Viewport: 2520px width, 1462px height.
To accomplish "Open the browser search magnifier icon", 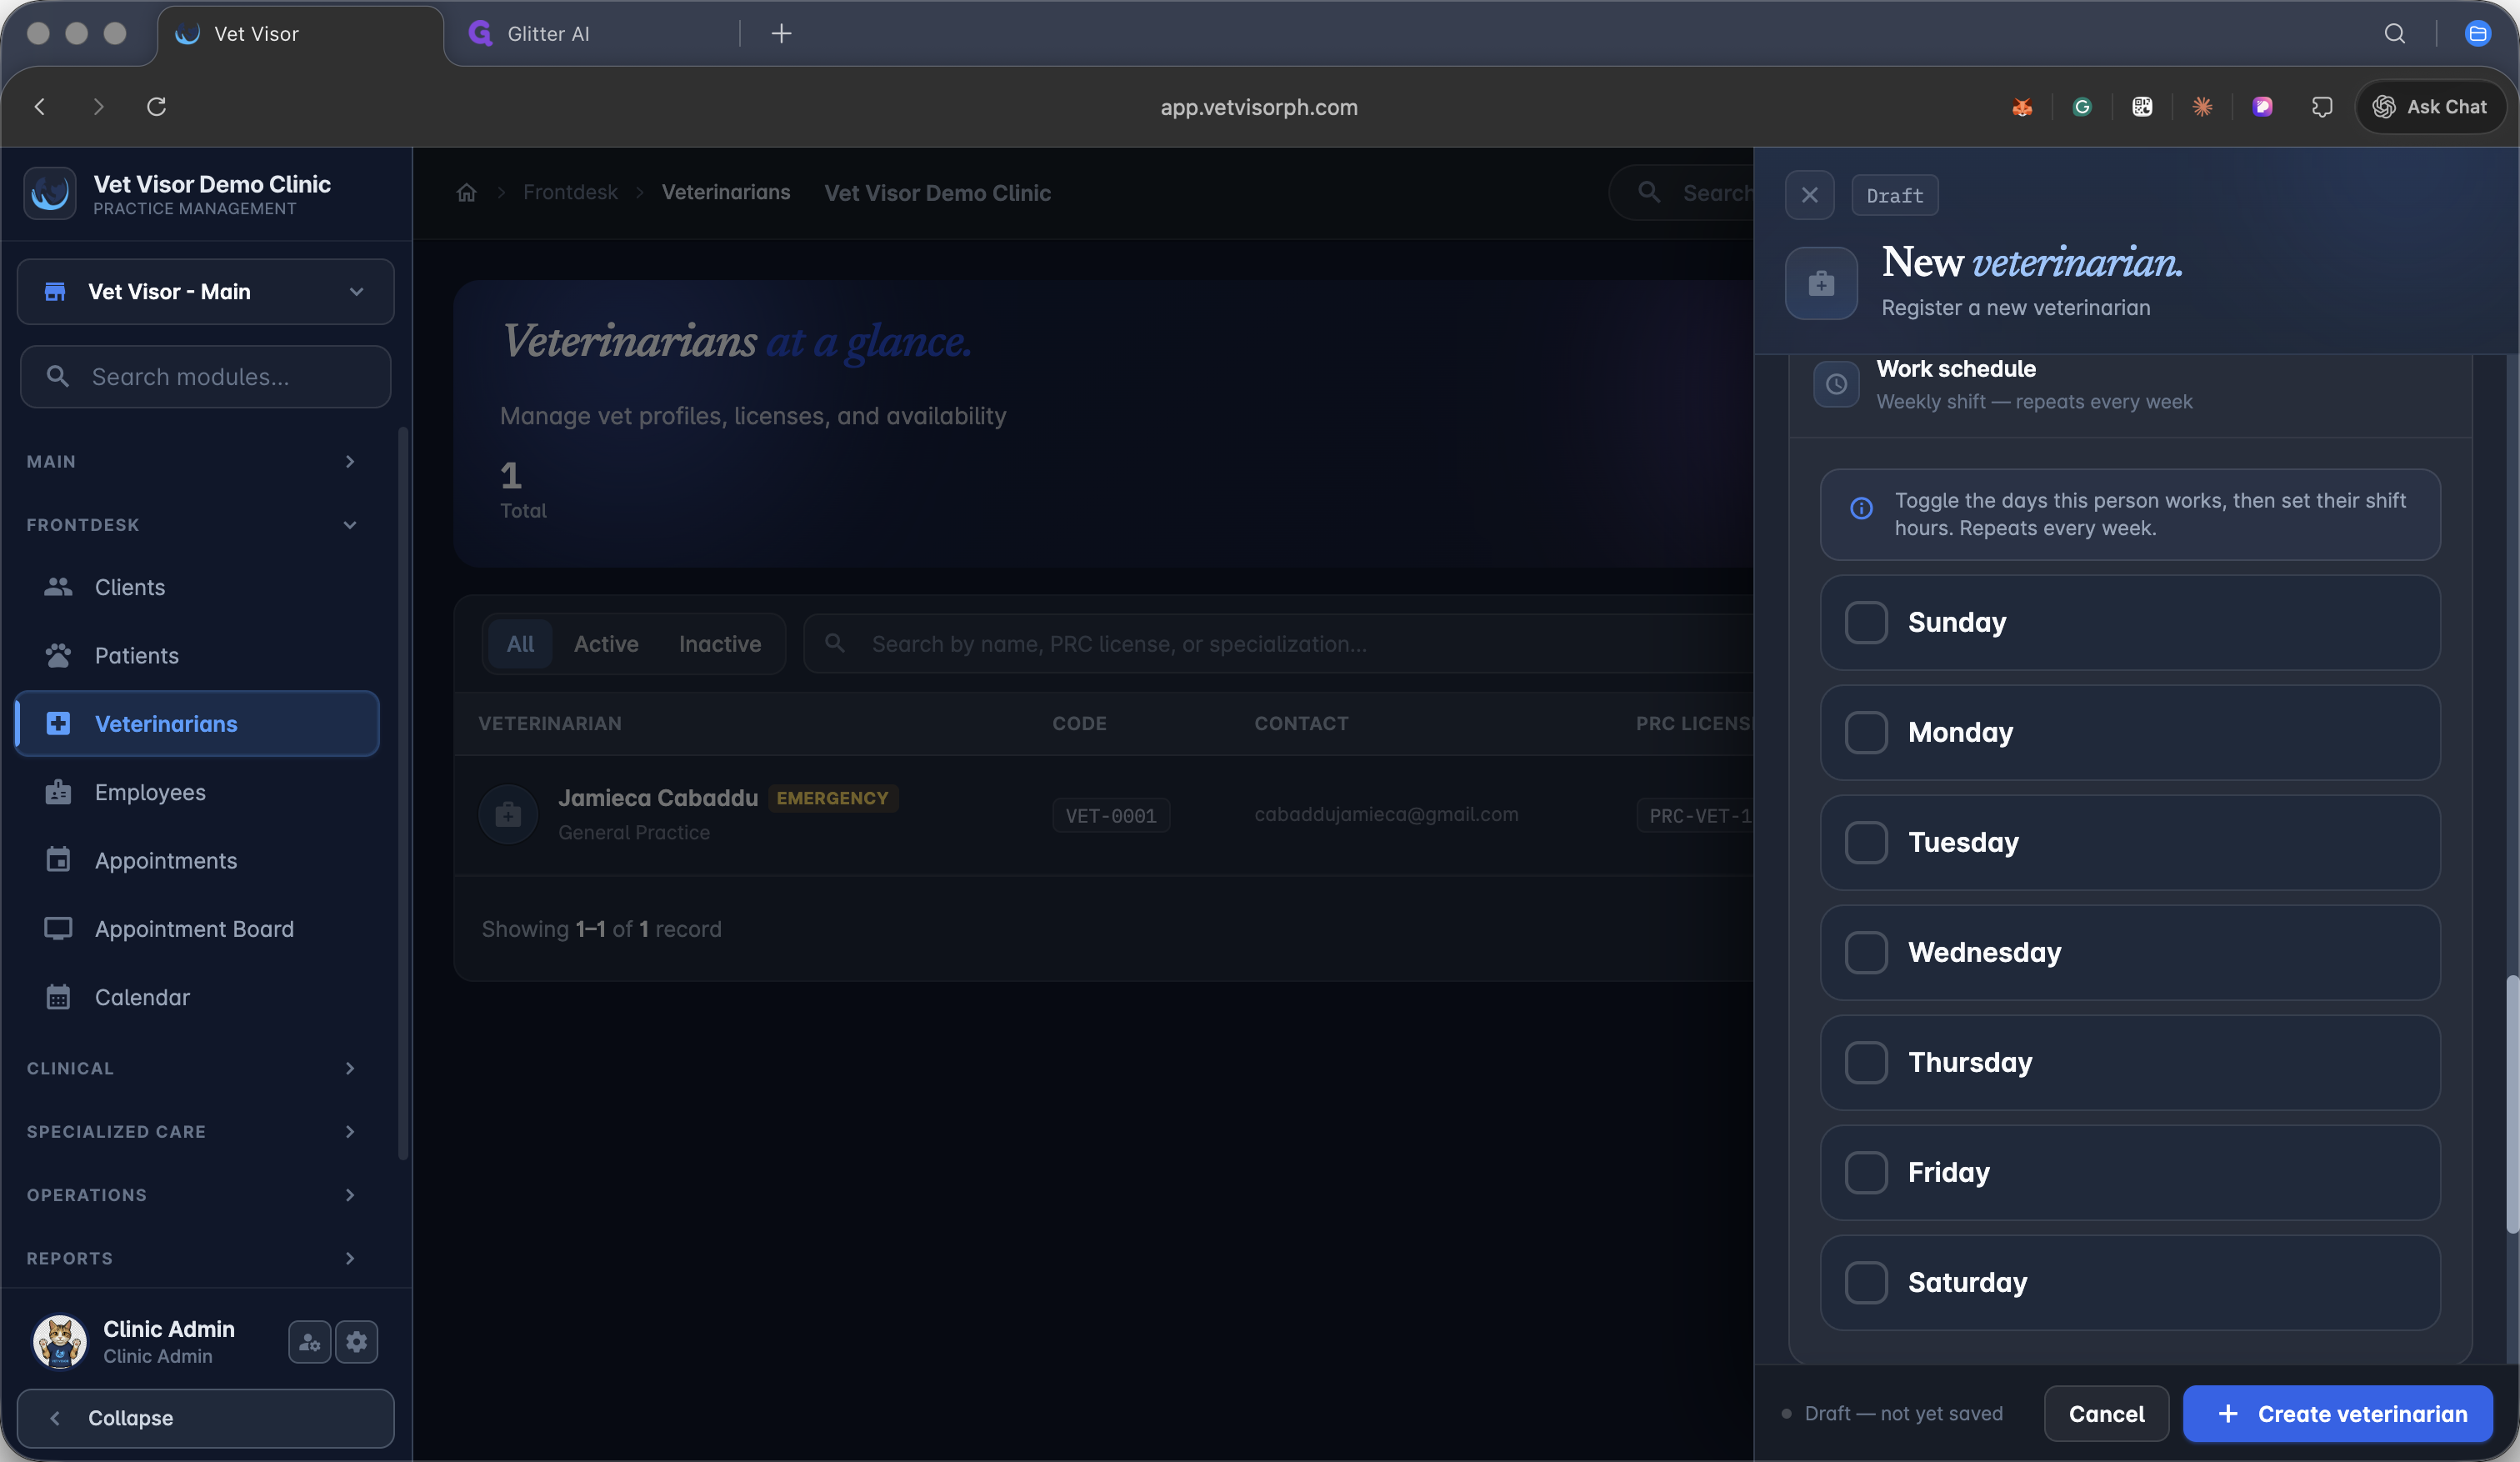I will pyautogui.click(x=2395, y=34).
